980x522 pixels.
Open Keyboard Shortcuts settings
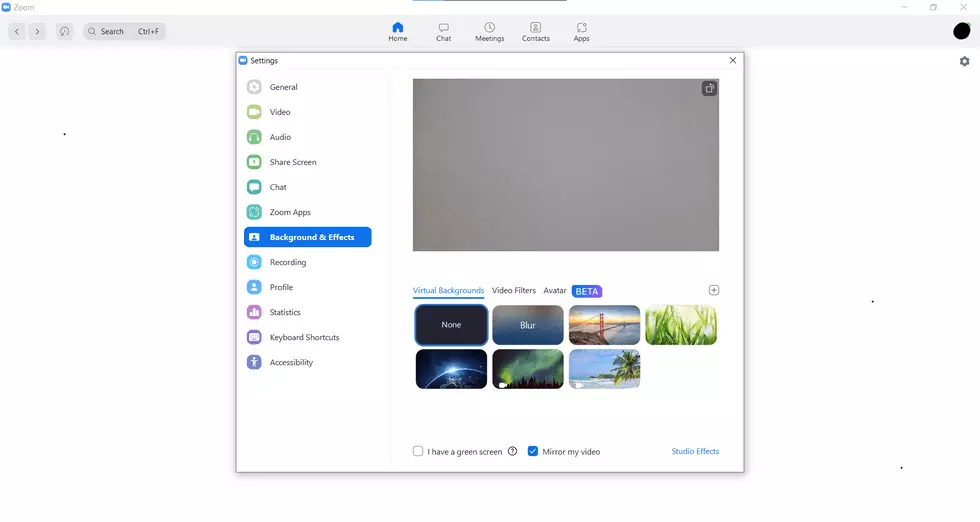point(308,337)
